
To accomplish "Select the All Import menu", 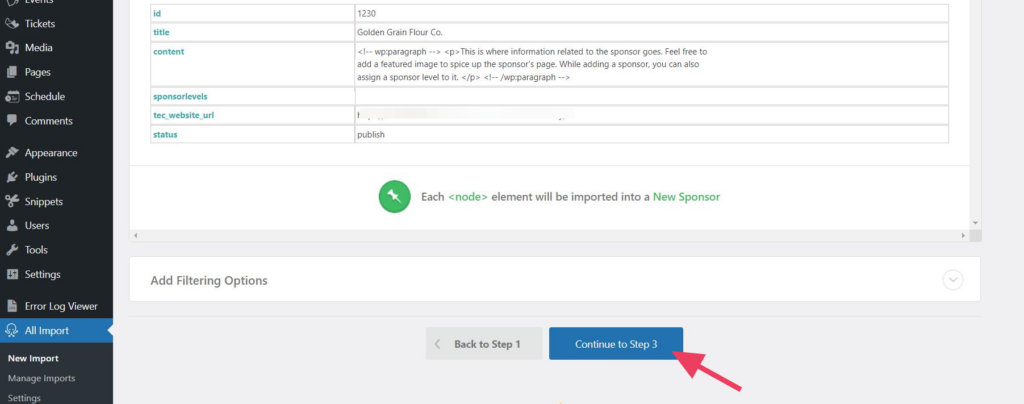I will point(46,330).
